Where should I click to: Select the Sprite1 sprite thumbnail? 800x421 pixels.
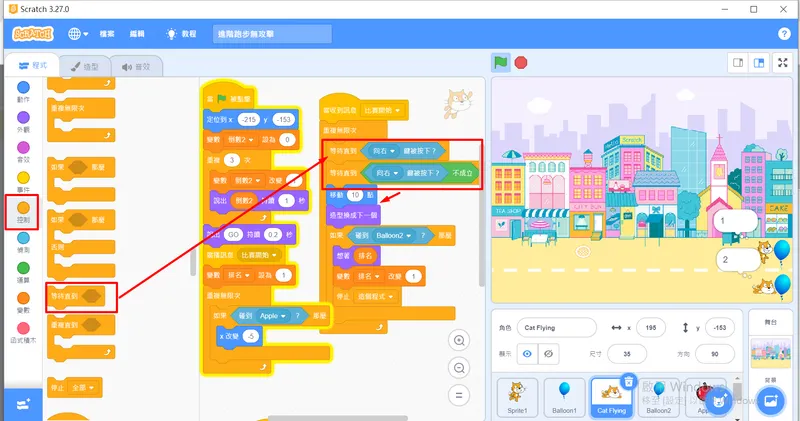(517, 398)
